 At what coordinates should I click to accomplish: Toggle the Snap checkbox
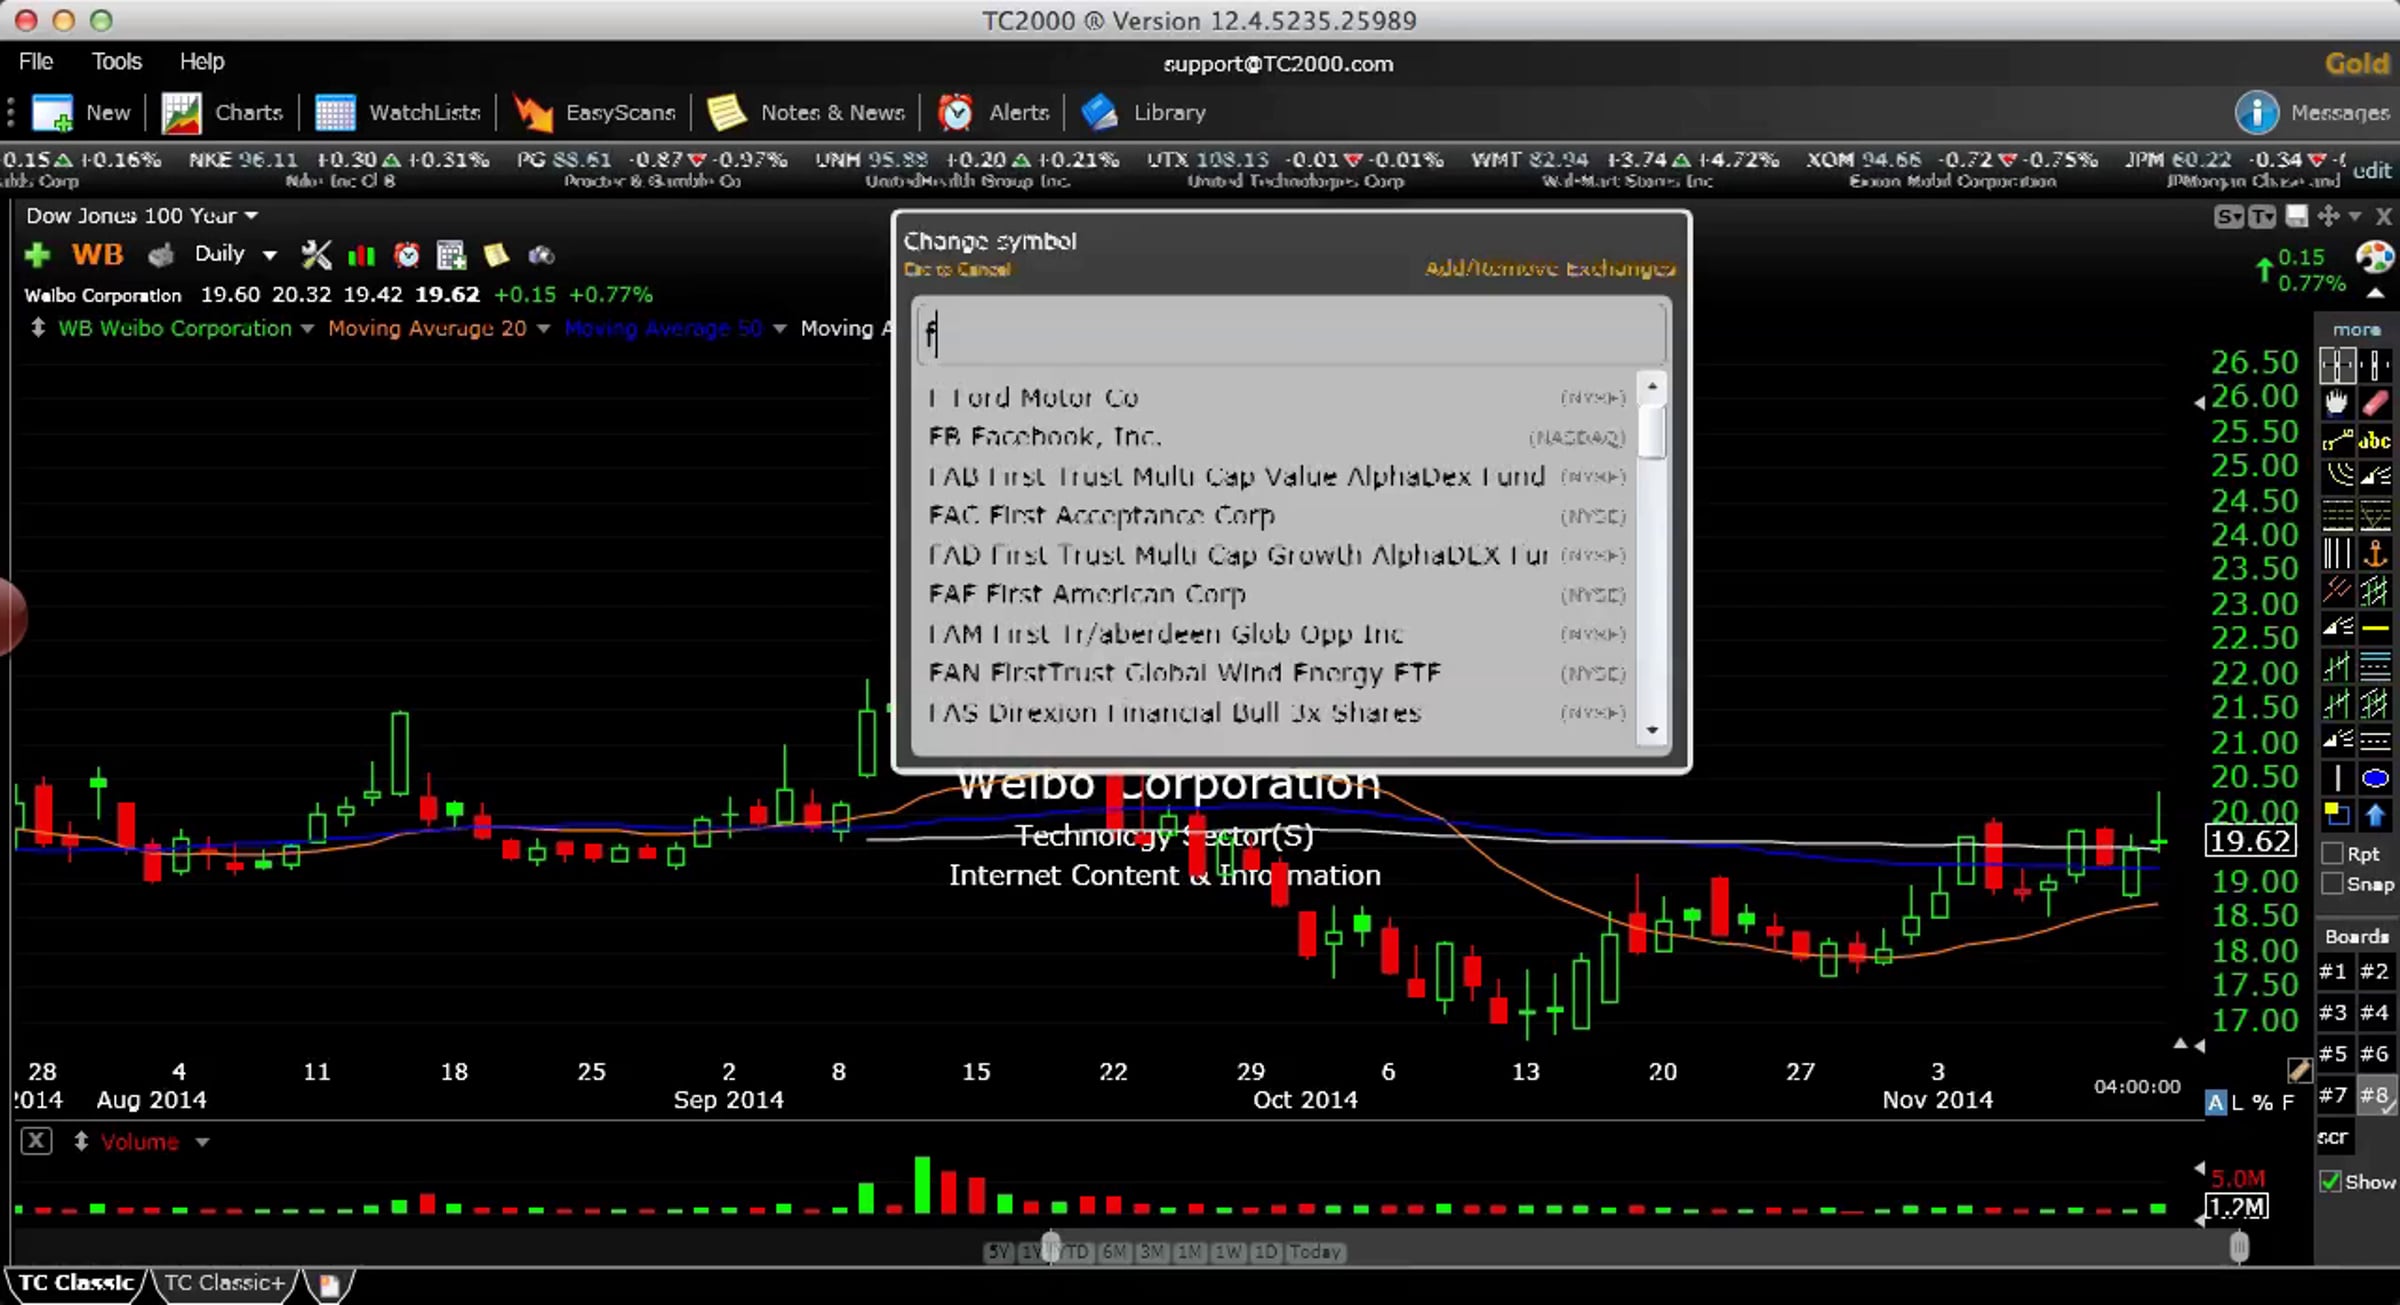click(x=2333, y=883)
